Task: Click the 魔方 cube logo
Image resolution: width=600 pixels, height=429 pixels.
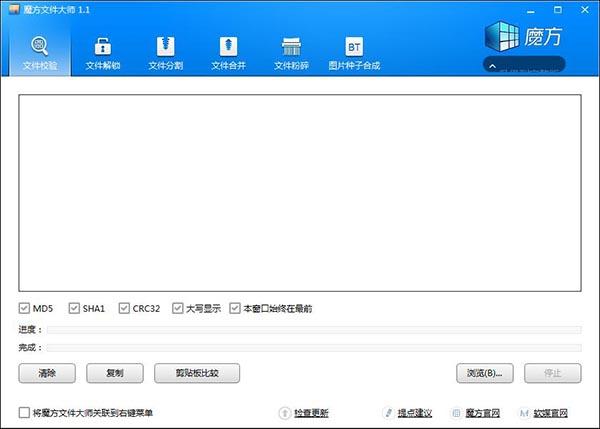Action: coord(501,36)
